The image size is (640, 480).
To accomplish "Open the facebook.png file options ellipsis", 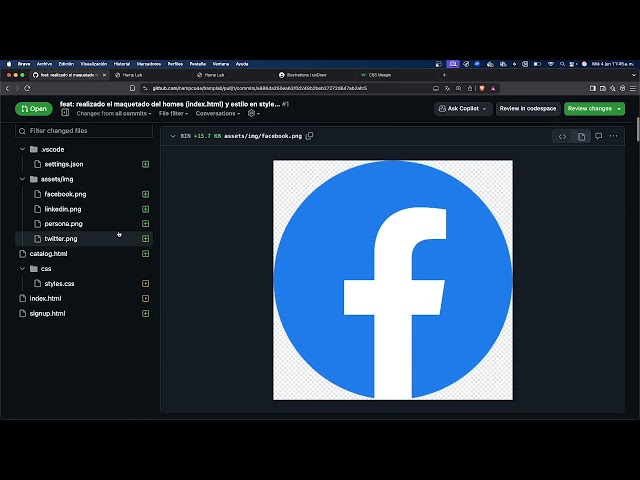I will (x=613, y=136).
